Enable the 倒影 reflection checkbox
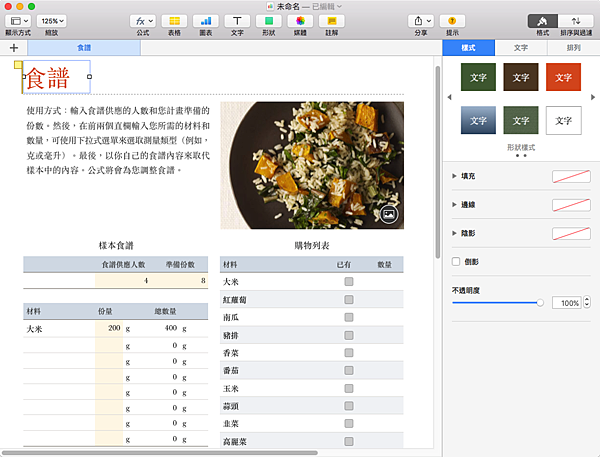The width and height of the screenshot is (600, 457). pos(457,261)
